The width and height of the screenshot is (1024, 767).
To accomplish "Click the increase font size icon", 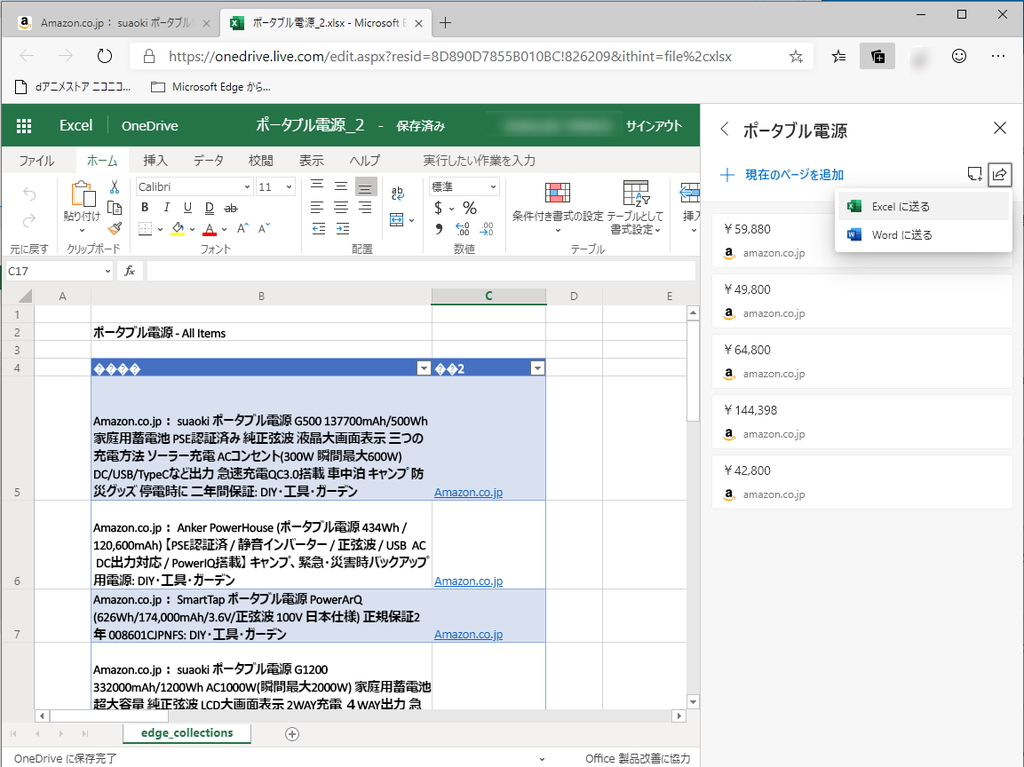I will click(x=241, y=227).
